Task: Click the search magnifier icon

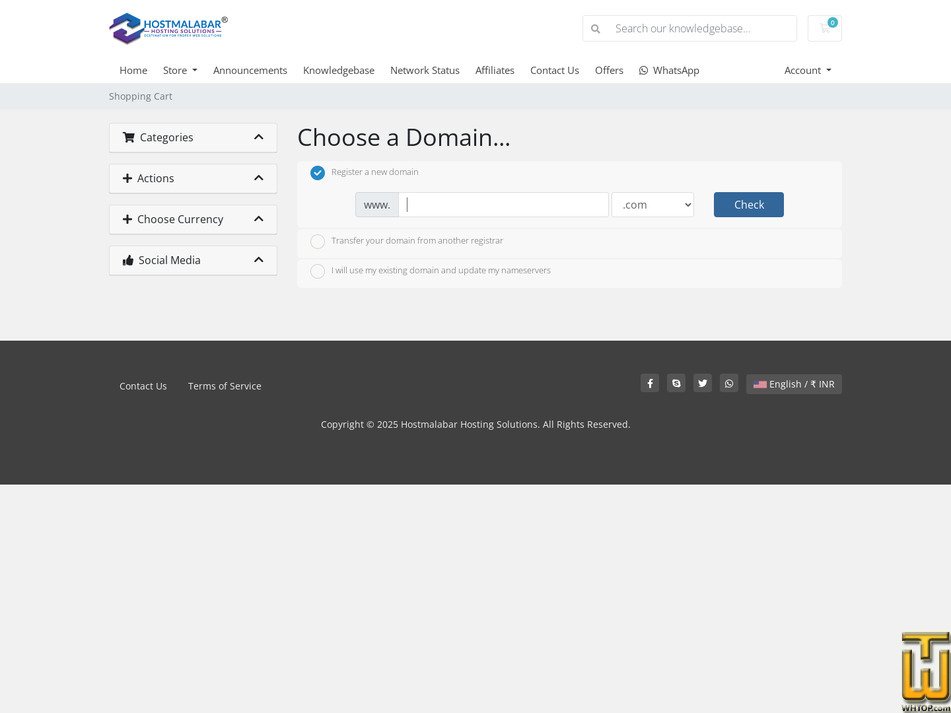Action: [x=595, y=28]
